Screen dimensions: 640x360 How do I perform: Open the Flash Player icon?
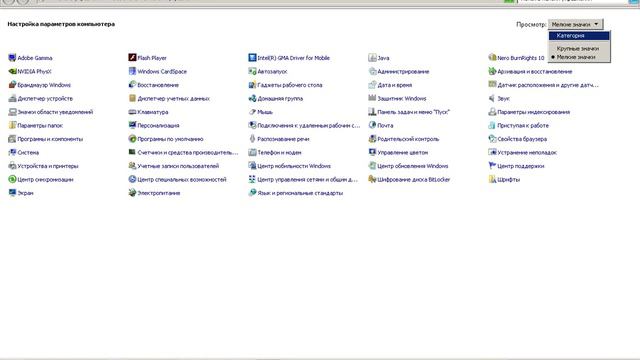(x=132, y=58)
